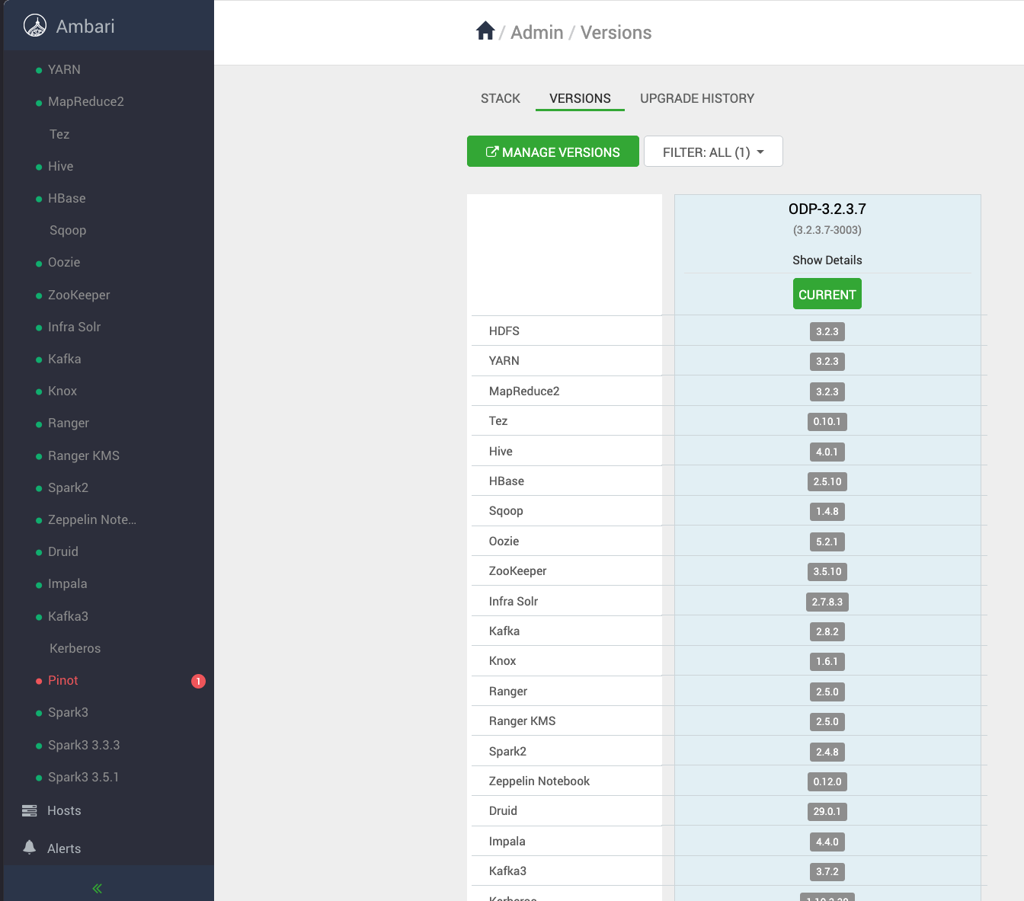Click Tez version badge 0.10.1
Image resolution: width=1024 pixels, height=901 pixels.
pyautogui.click(x=827, y=421)
